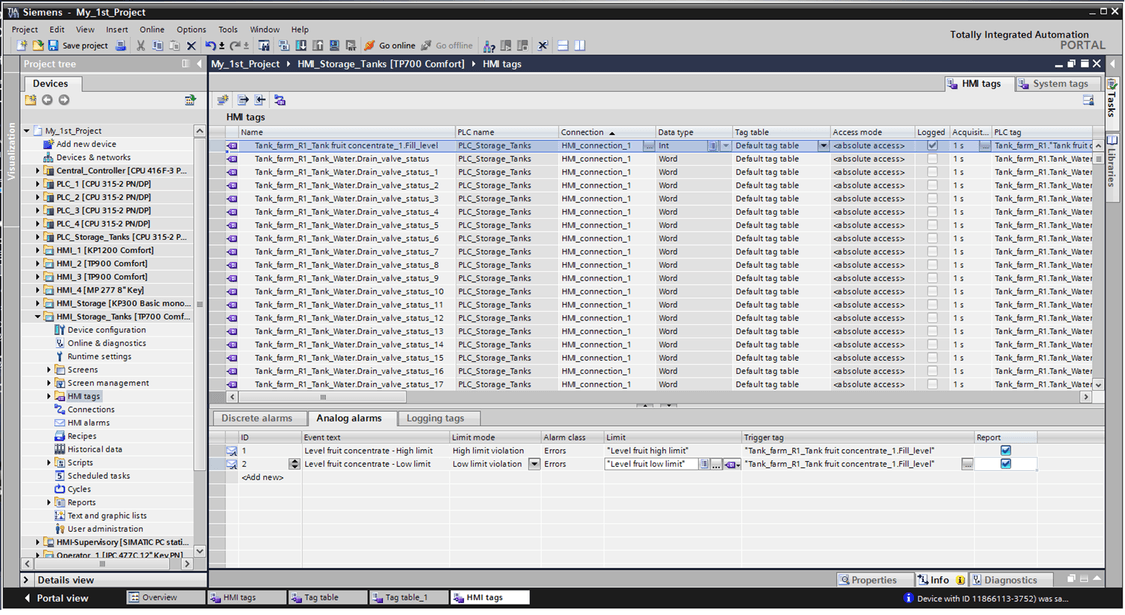The width and height of the screenshot is (1125, 615).
Task: Enable Logged for Drain_valve_status tag
Action: pos(932,159)
